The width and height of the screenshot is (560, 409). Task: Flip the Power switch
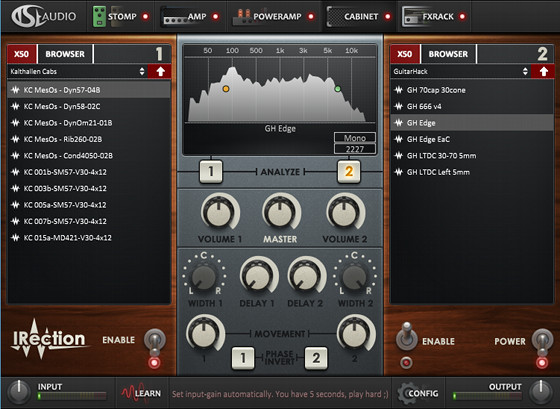(542, 341)
